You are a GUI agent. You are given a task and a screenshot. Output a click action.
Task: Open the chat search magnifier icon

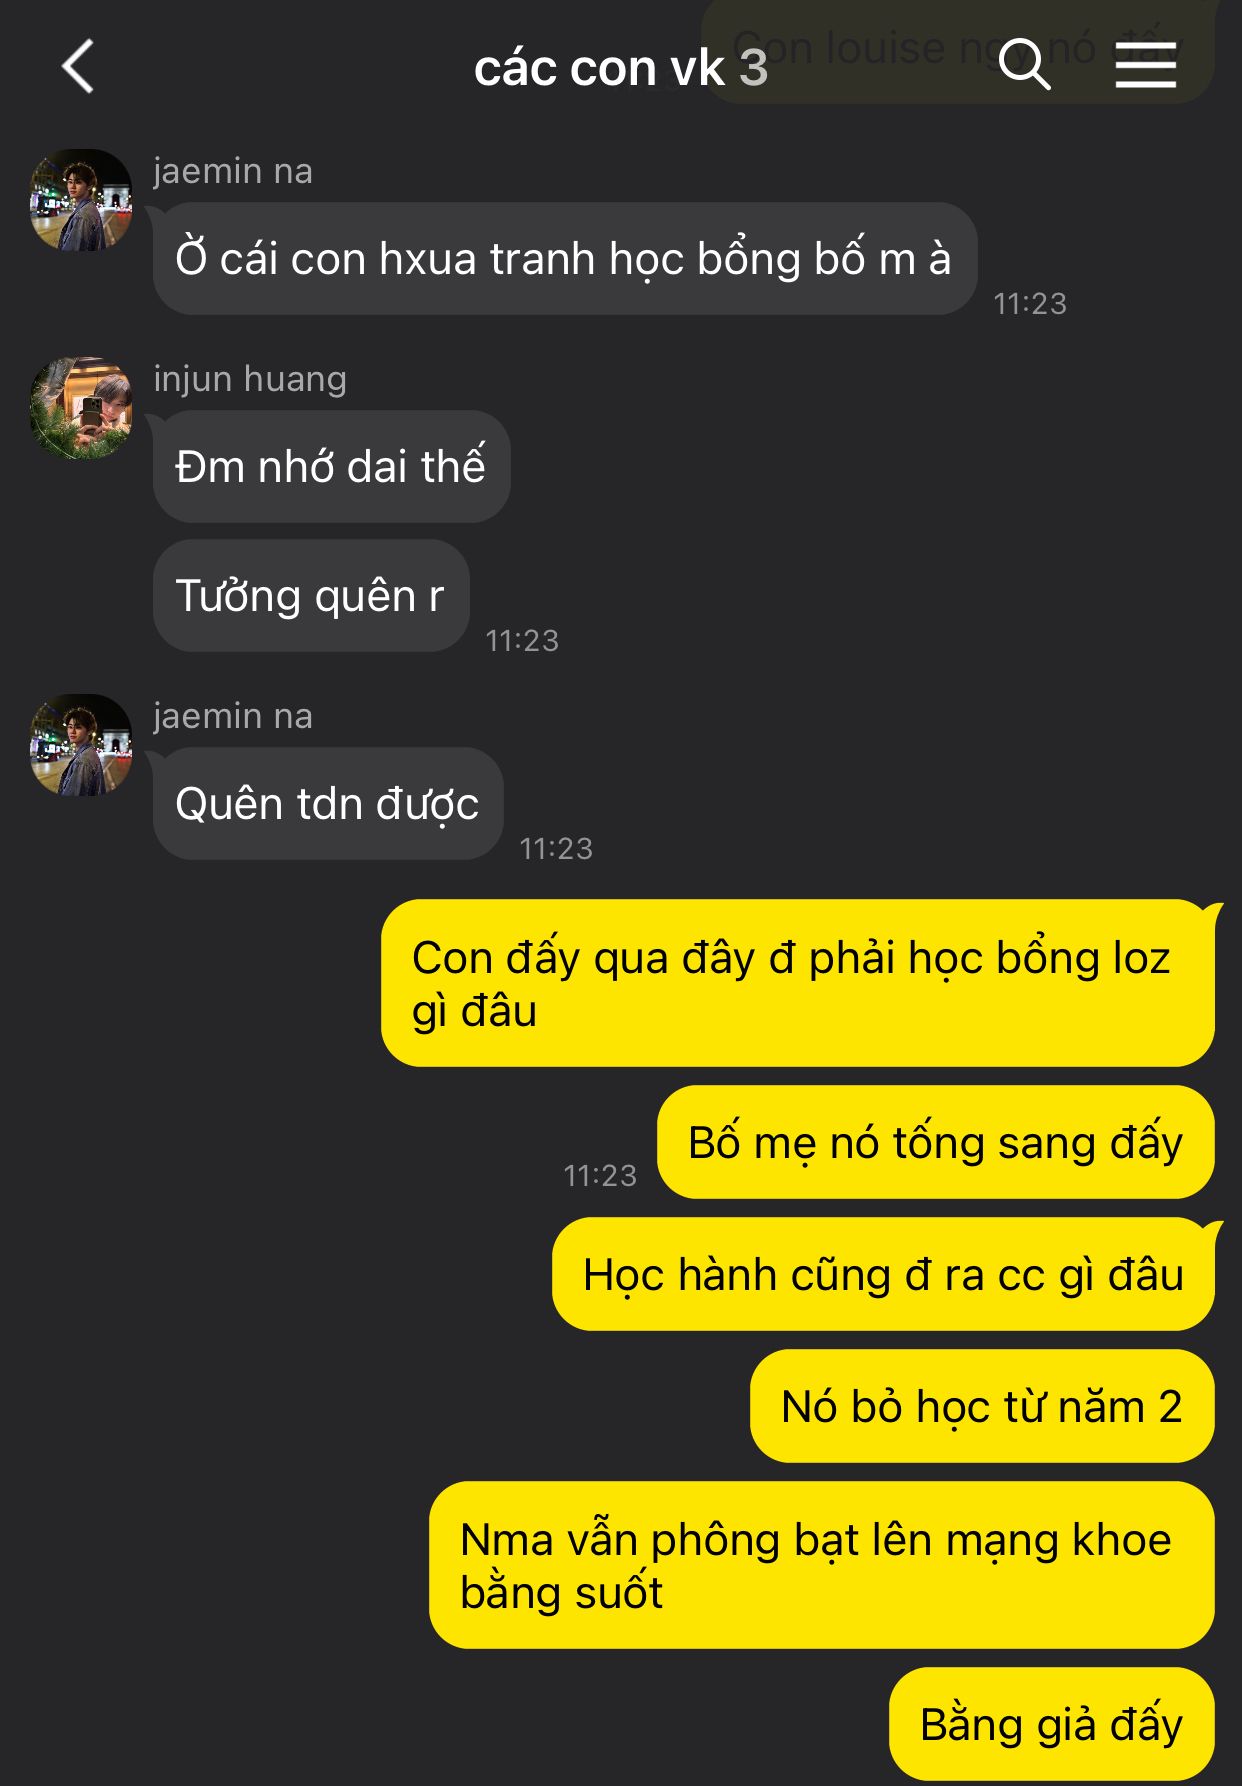click(x=1024, y=66)
